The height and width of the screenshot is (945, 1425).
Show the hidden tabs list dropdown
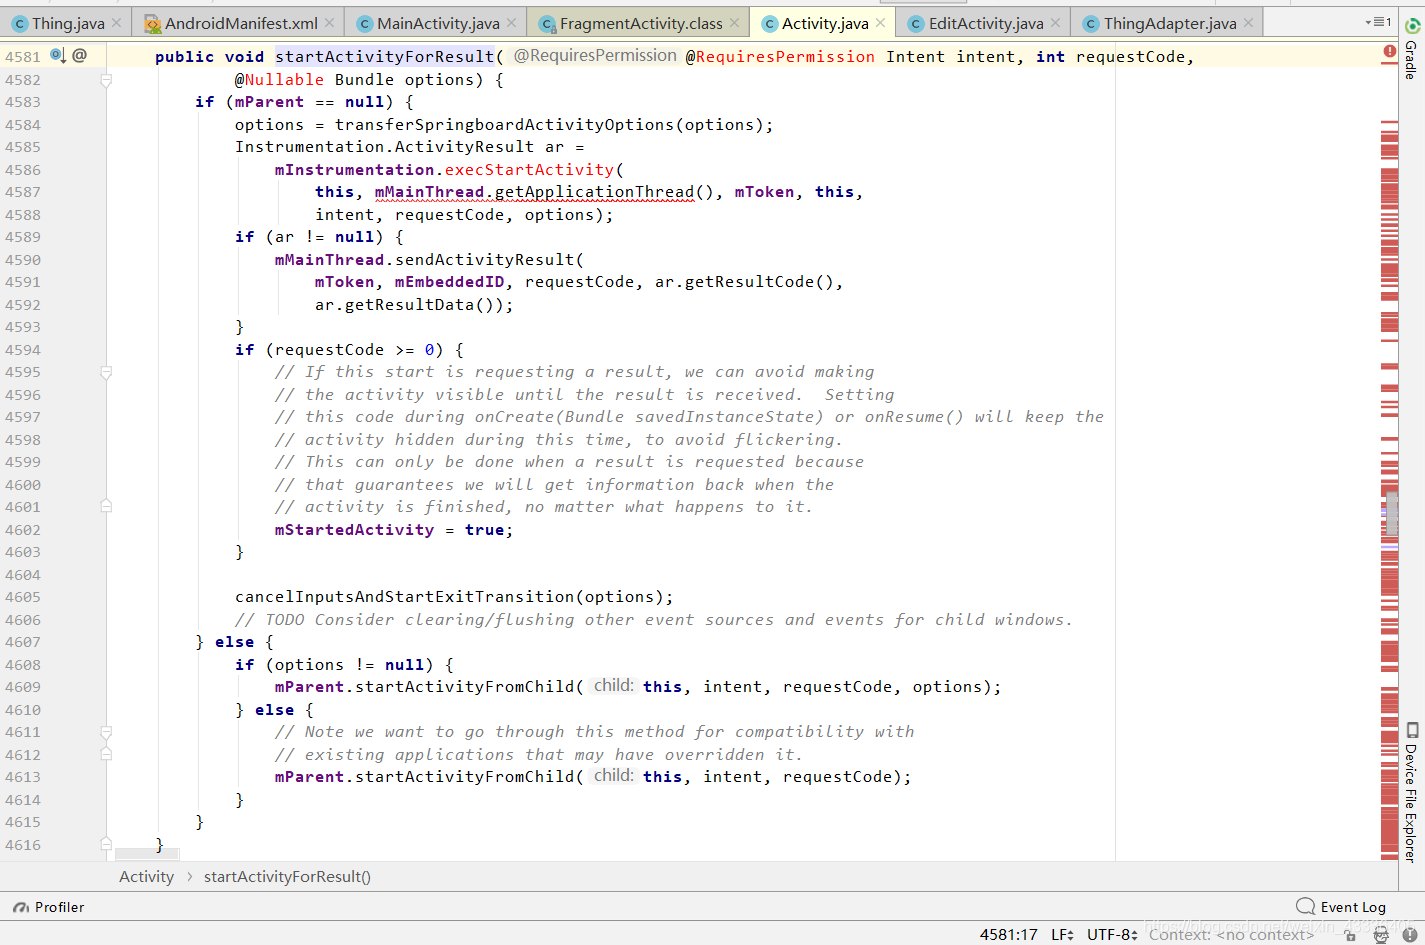point(1378,22)
